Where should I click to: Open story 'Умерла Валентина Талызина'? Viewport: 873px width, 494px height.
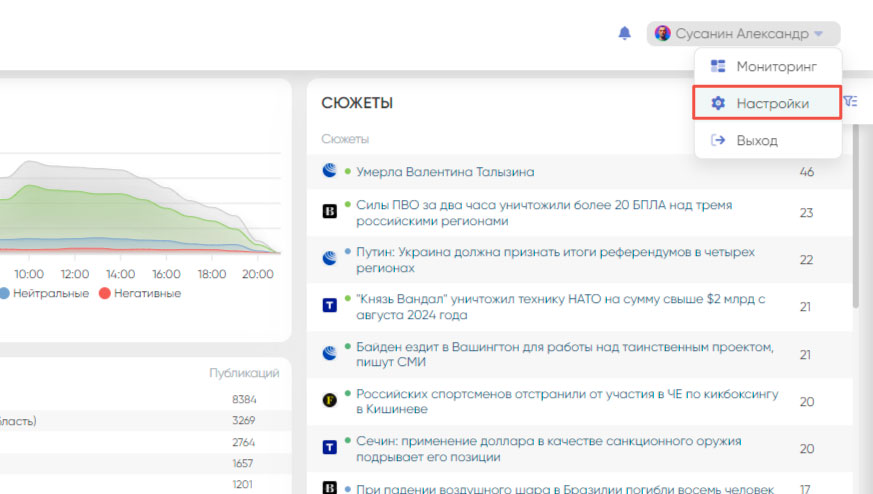(x=445, y=172)
